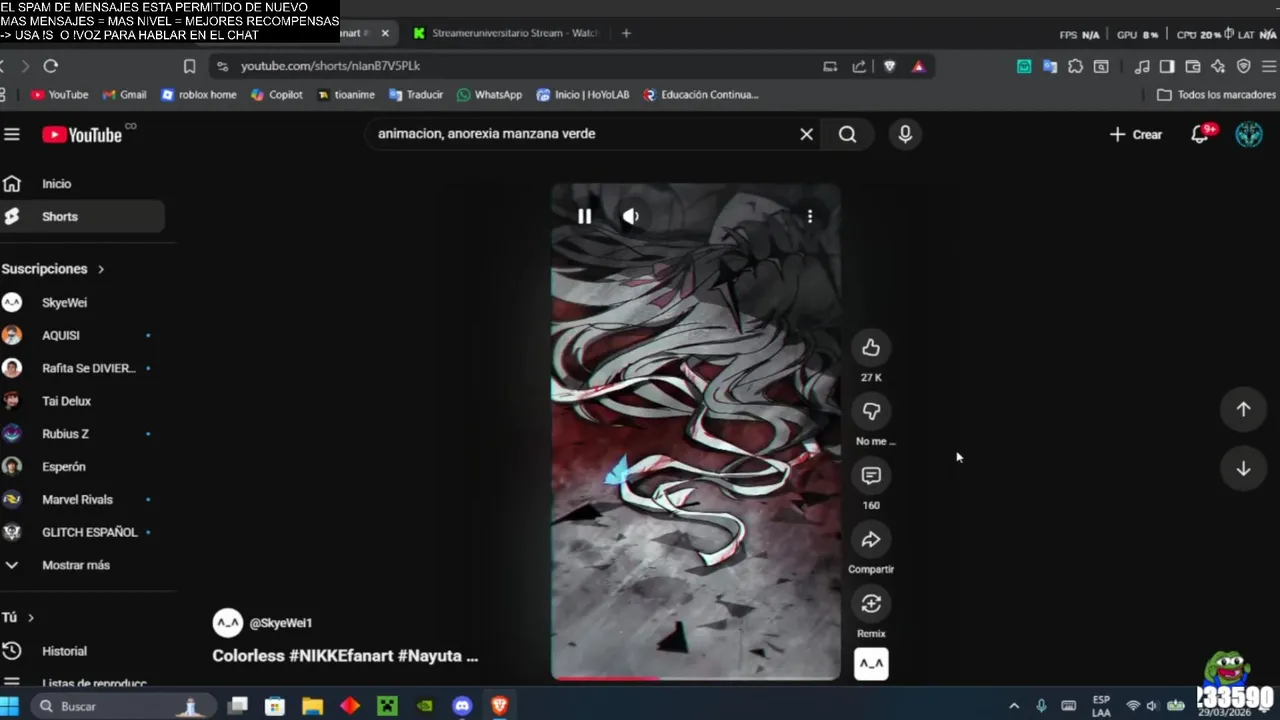Like the Short
The width and height of the screenshot is (1280, 720).
coord(871,347)
